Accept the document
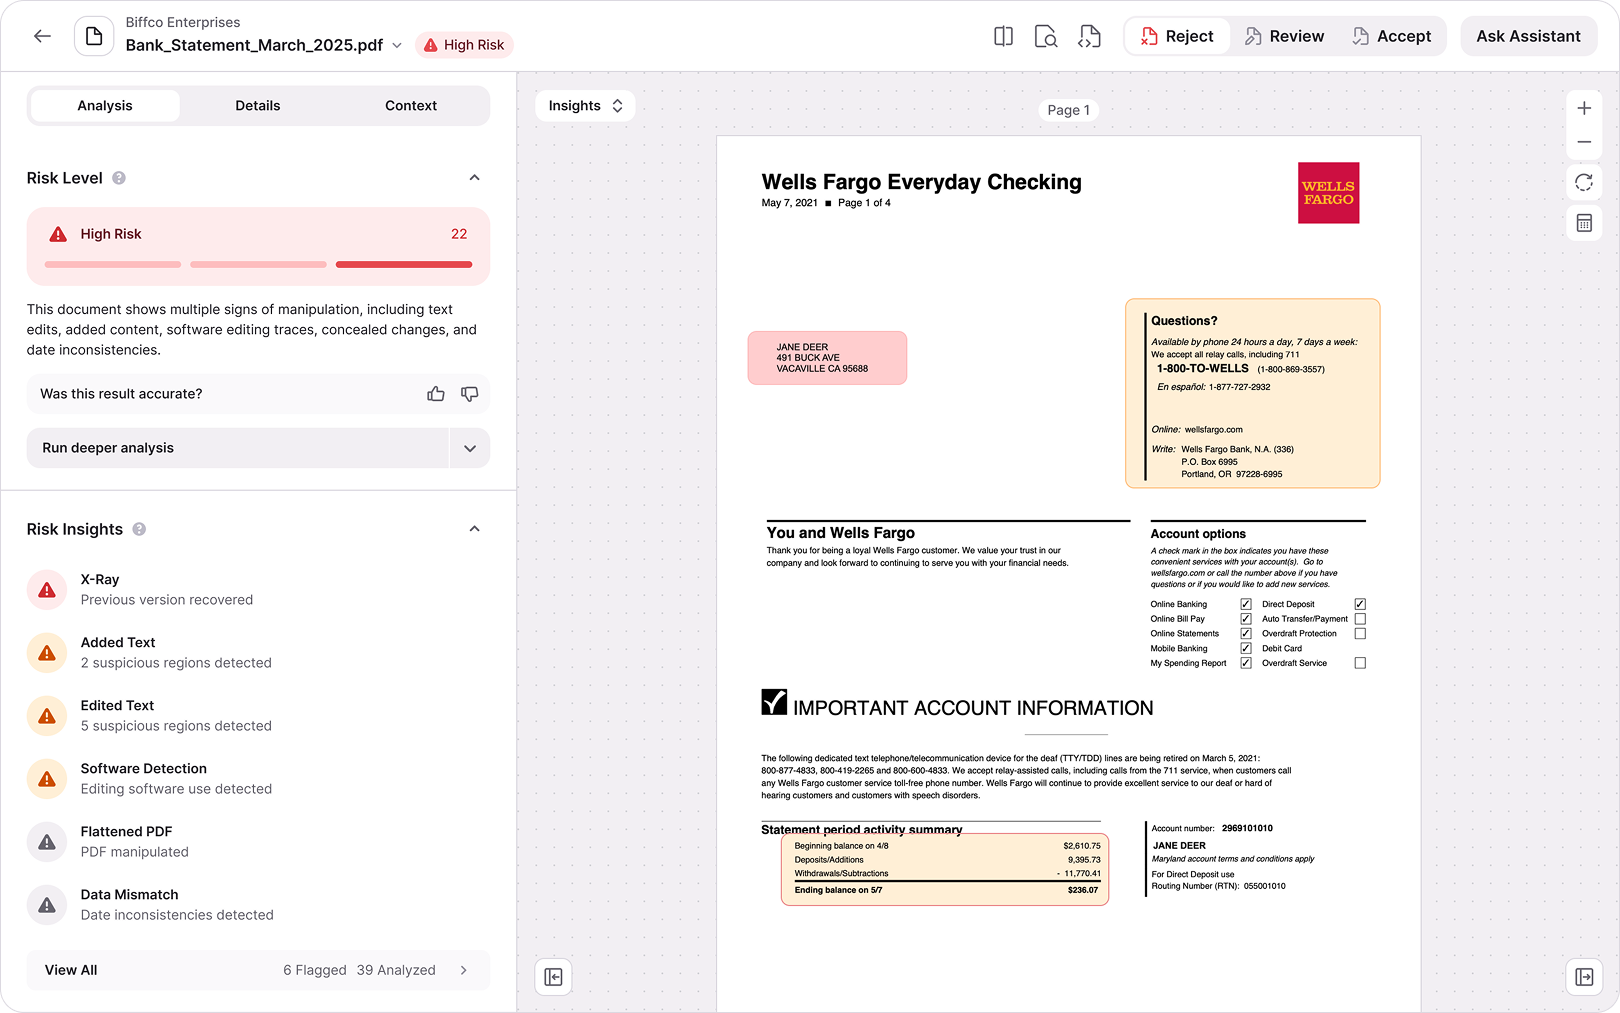 pos(1392,36)
